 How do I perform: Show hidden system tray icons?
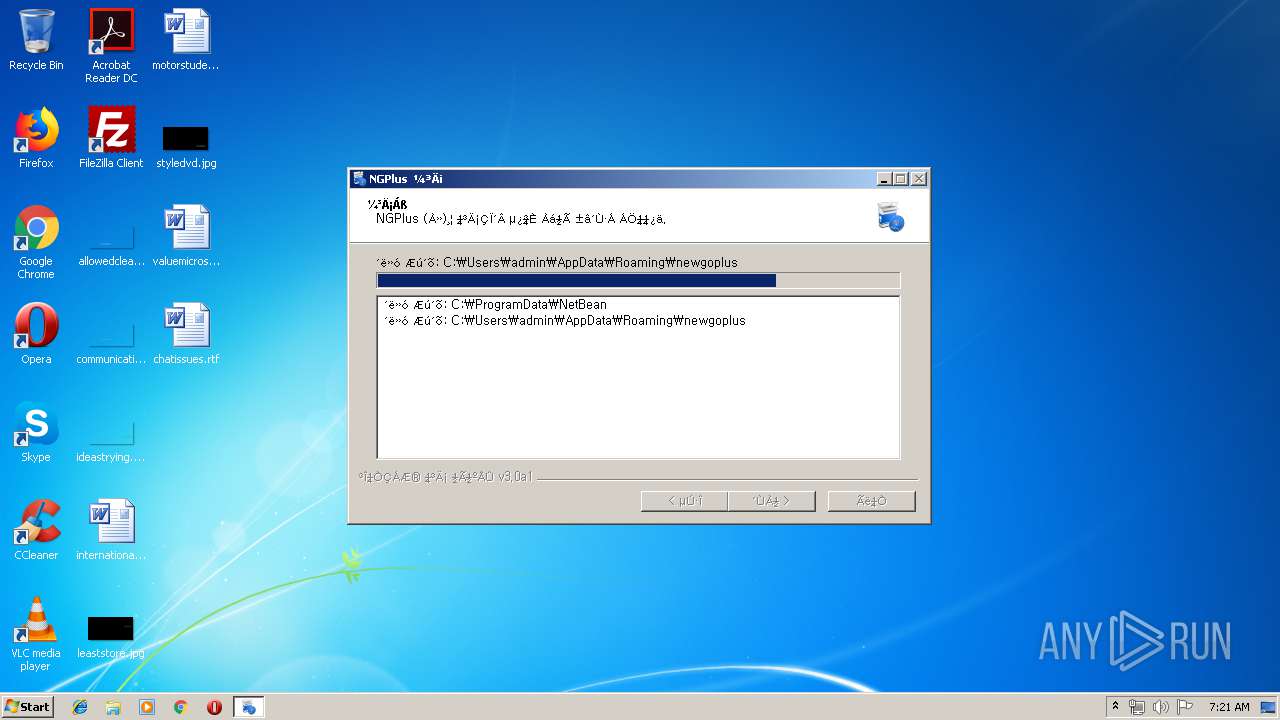click(1115, 707)
